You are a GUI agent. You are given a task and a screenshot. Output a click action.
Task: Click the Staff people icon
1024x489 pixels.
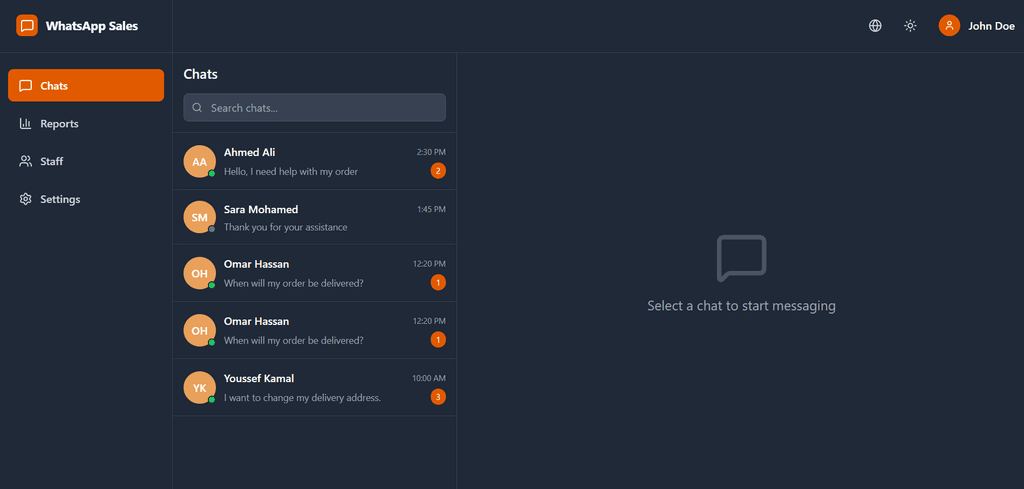26,161
